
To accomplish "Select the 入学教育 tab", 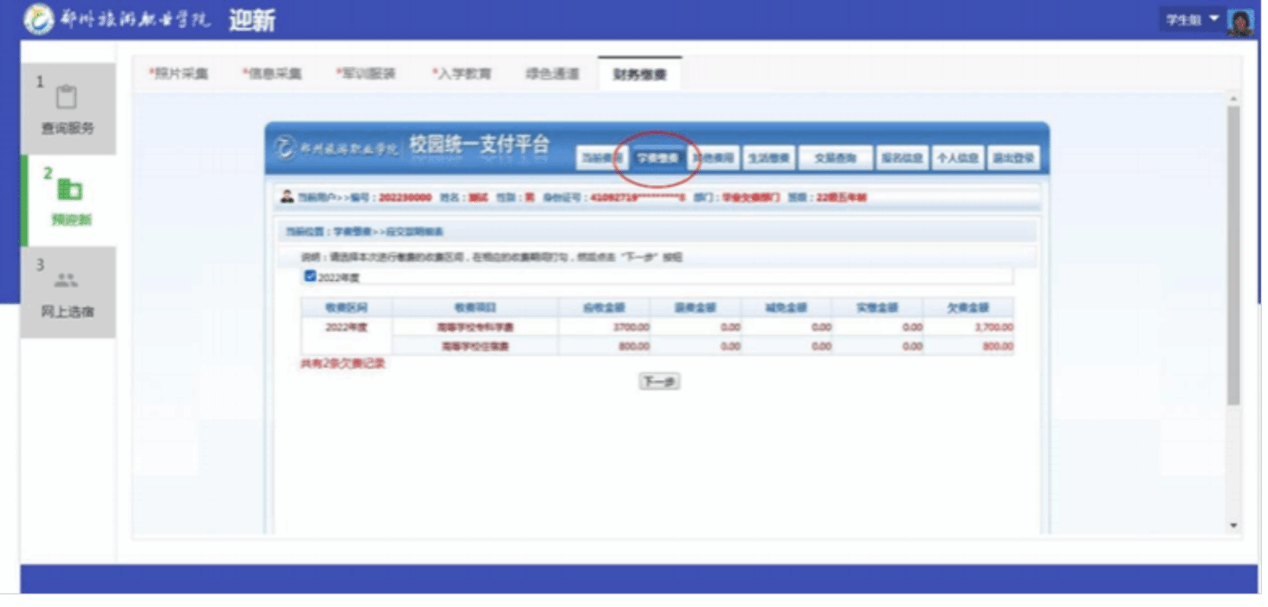I will 462,74.
